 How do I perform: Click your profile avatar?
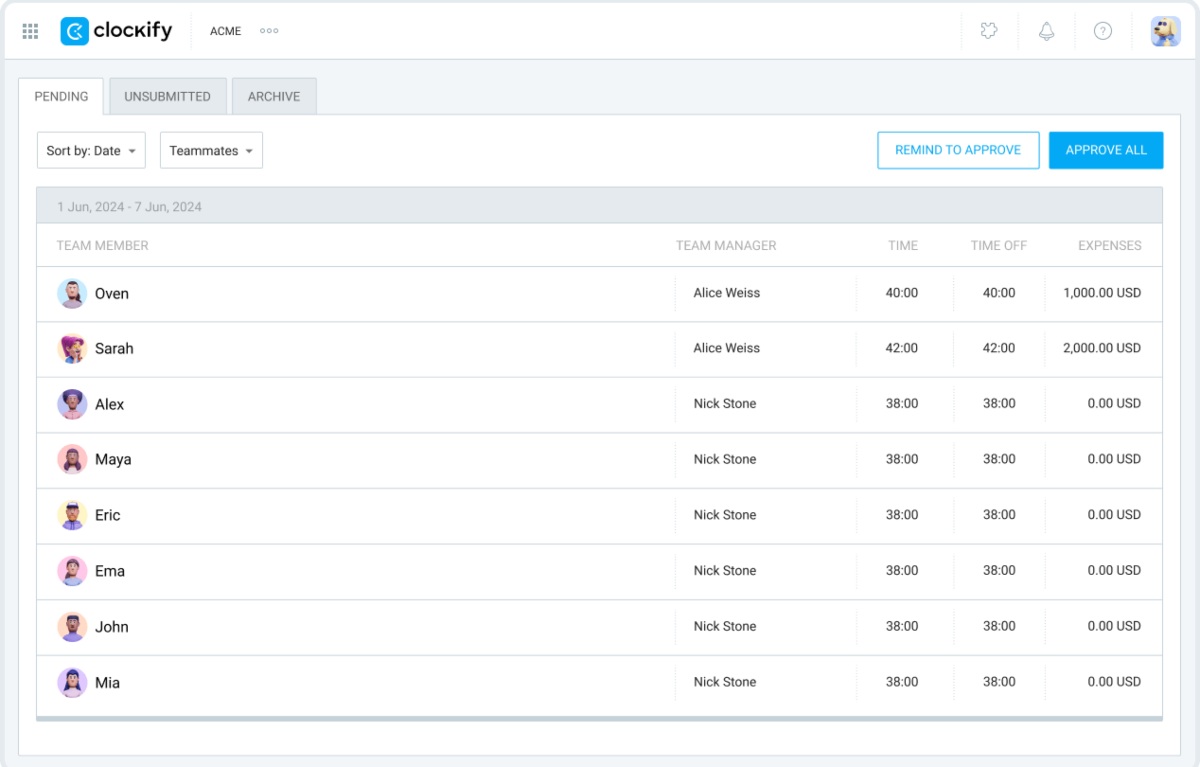click(x=1162, y=30)
